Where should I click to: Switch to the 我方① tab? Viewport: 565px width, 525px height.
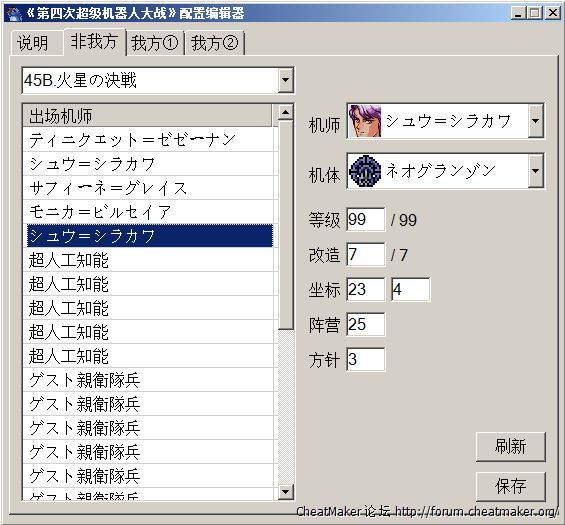point(155,43)
